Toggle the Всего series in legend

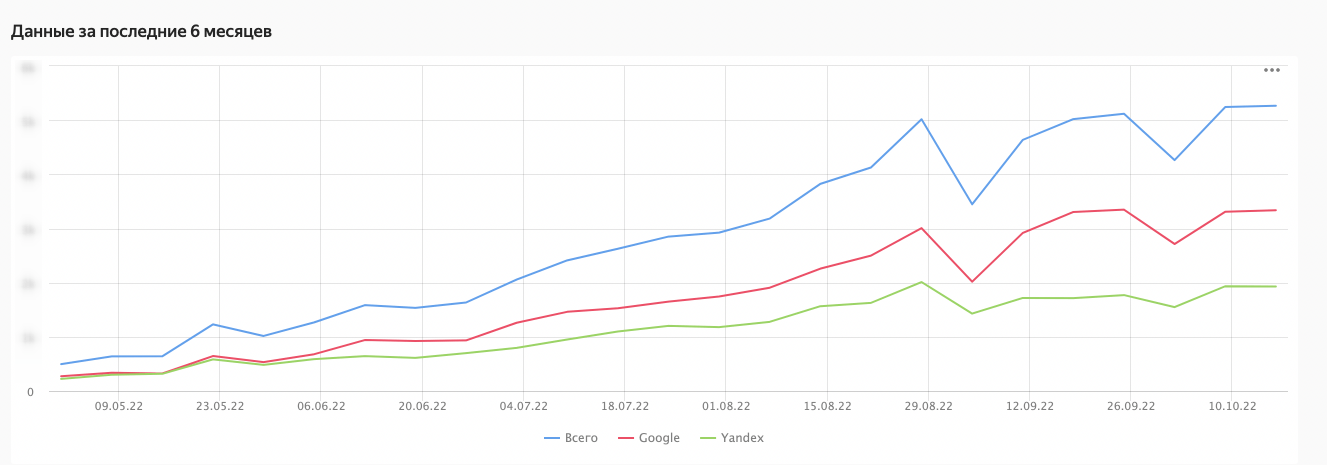tap(581, 438)
